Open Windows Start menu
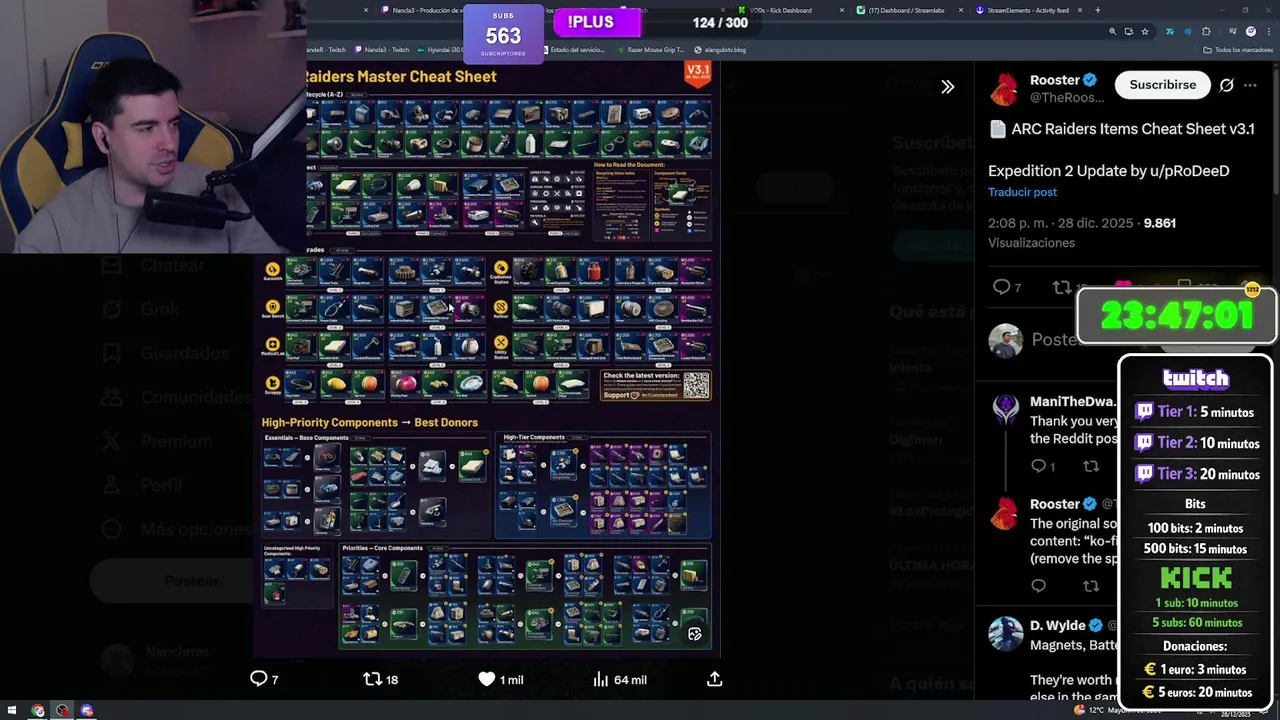1280x720 pixels. pos(11,710)
